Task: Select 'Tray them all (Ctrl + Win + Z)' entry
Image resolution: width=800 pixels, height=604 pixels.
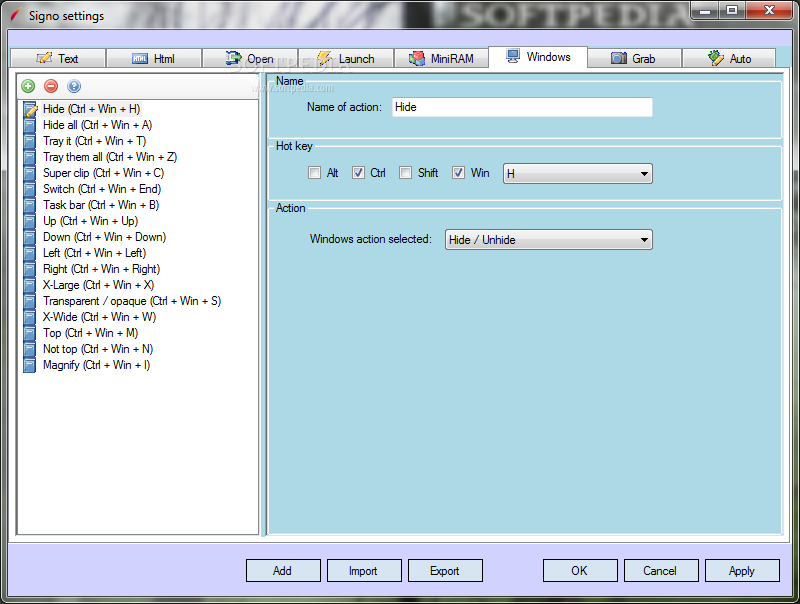Action: [x=110, y=157]
